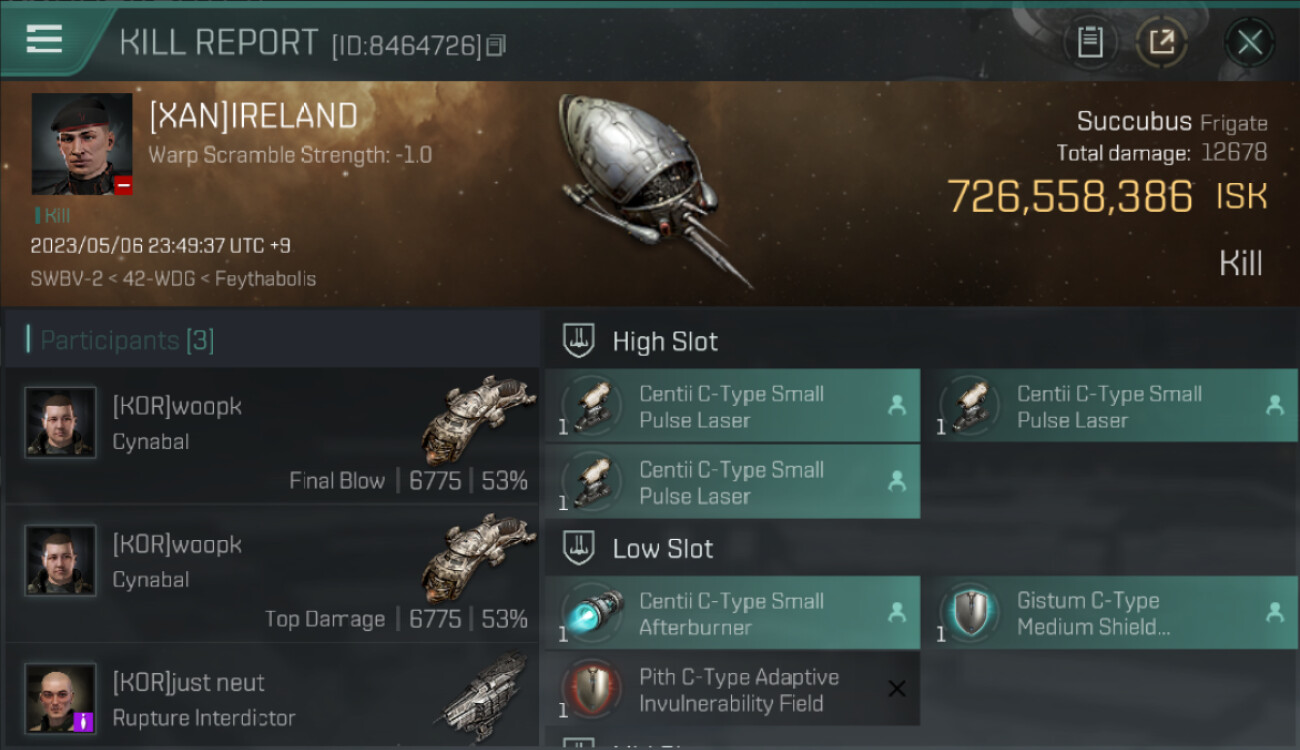The image size is (1300, 750).
Task: Click the clipboard report icon
Action: [x=1090, y=42]
